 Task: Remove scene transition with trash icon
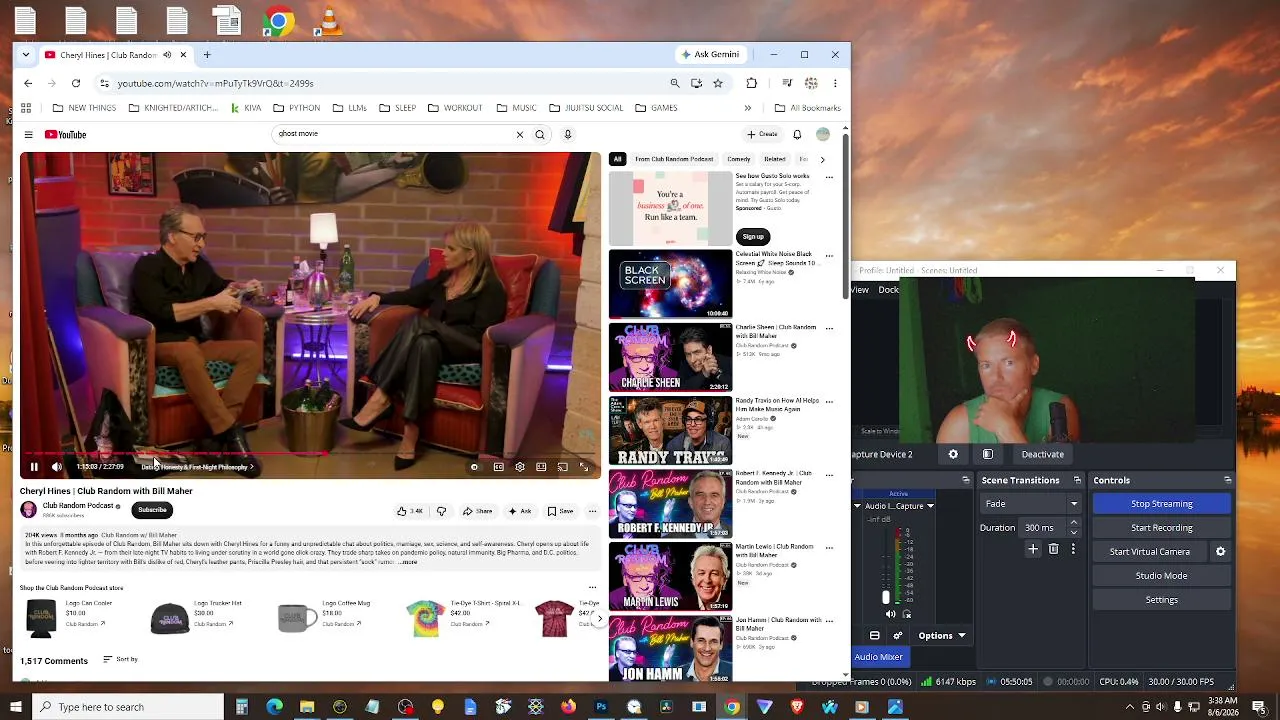pyautogui.click(x=1053, y=549)
